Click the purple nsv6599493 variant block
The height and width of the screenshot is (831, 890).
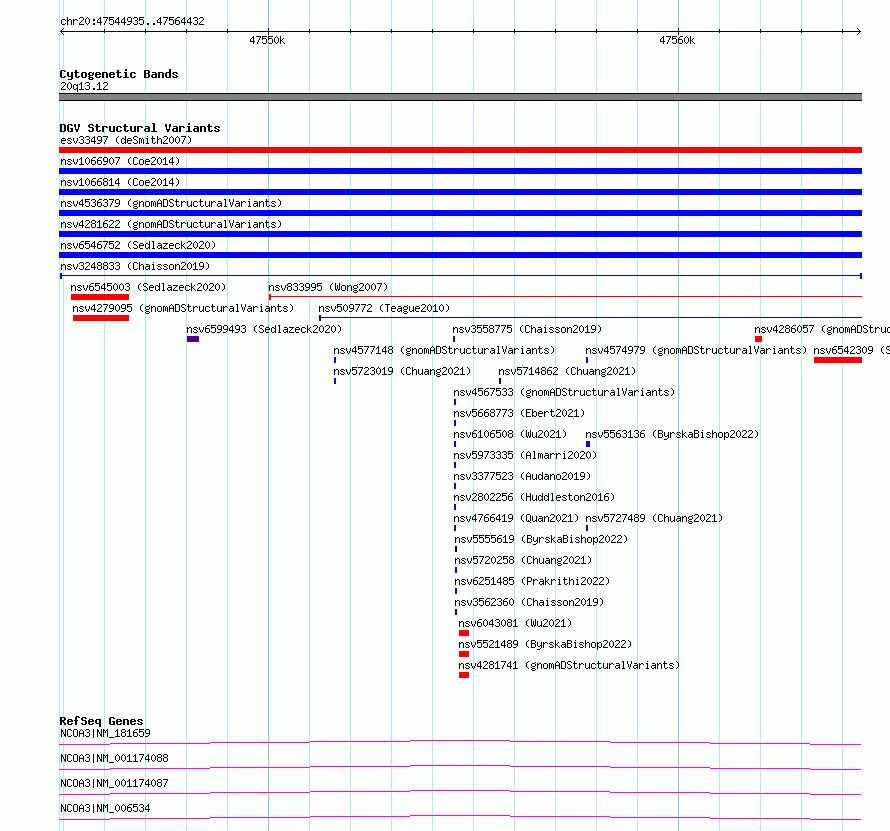coord(193,339)
